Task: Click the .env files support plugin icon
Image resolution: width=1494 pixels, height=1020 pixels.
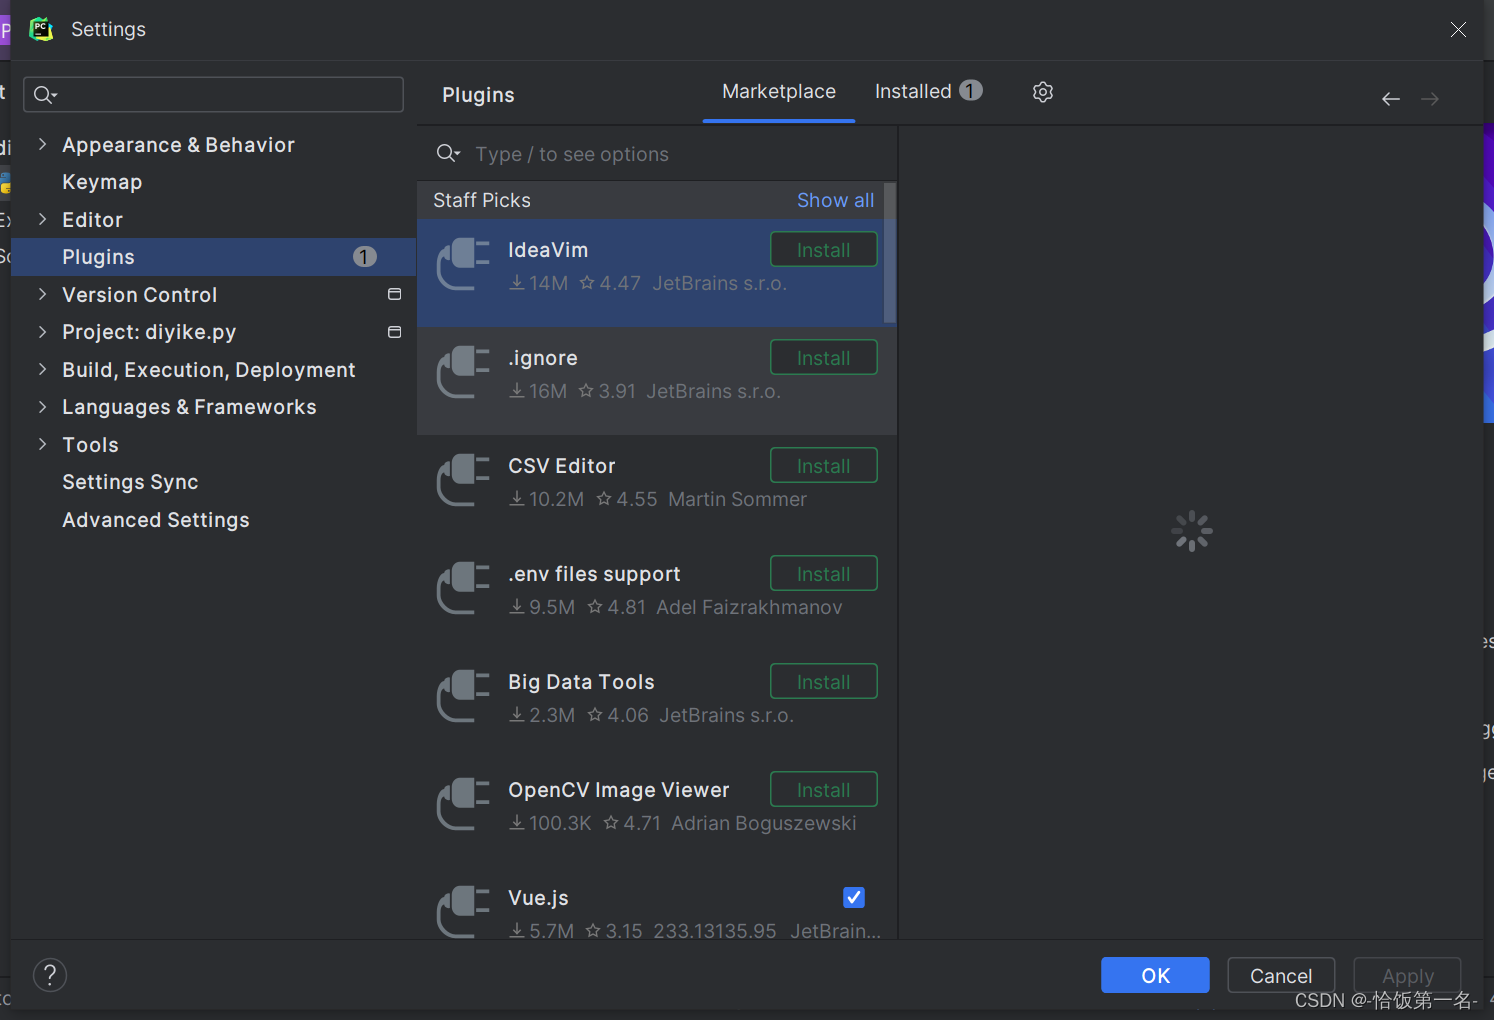Action: [x=463, y=588]
